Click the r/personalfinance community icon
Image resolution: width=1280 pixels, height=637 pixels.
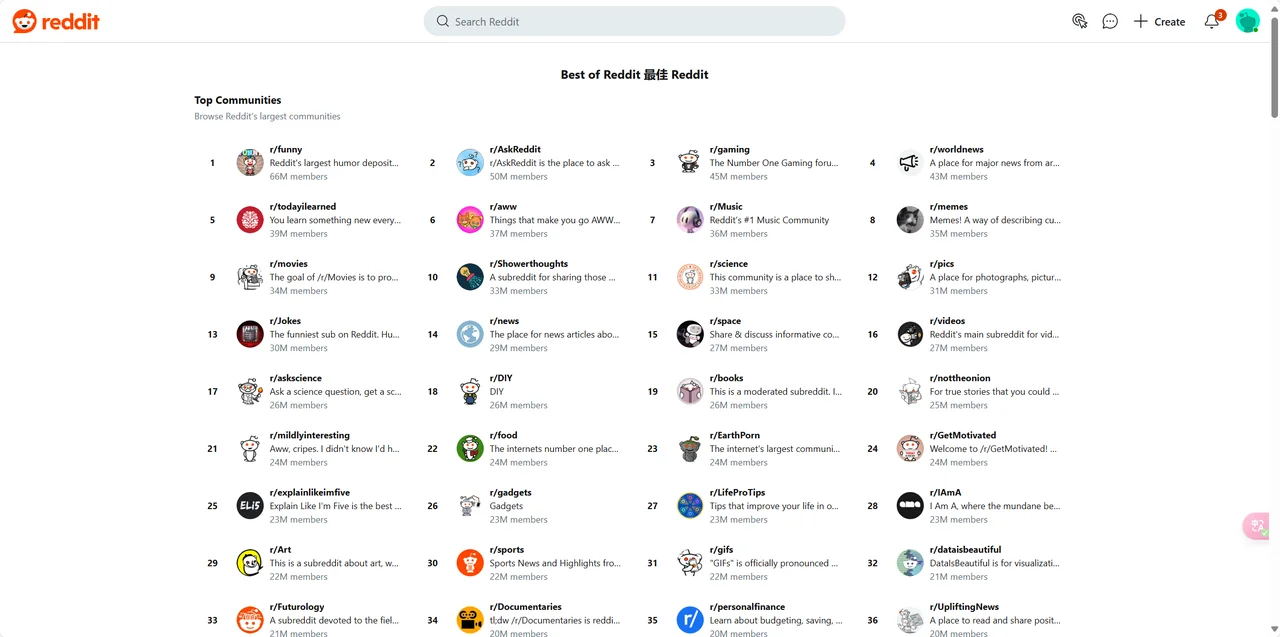(690, 620)
